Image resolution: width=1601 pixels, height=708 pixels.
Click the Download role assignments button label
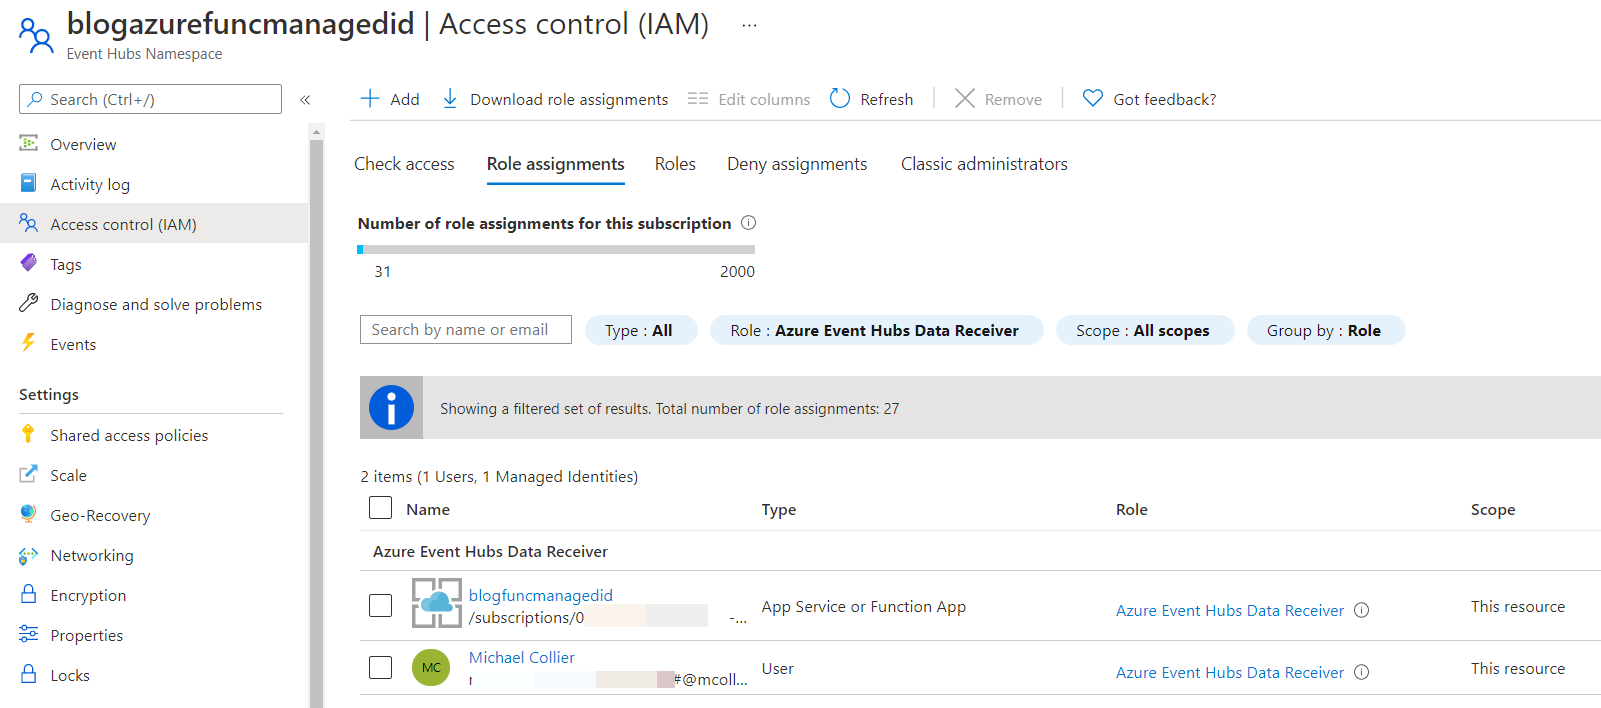[x=569, y=99]
